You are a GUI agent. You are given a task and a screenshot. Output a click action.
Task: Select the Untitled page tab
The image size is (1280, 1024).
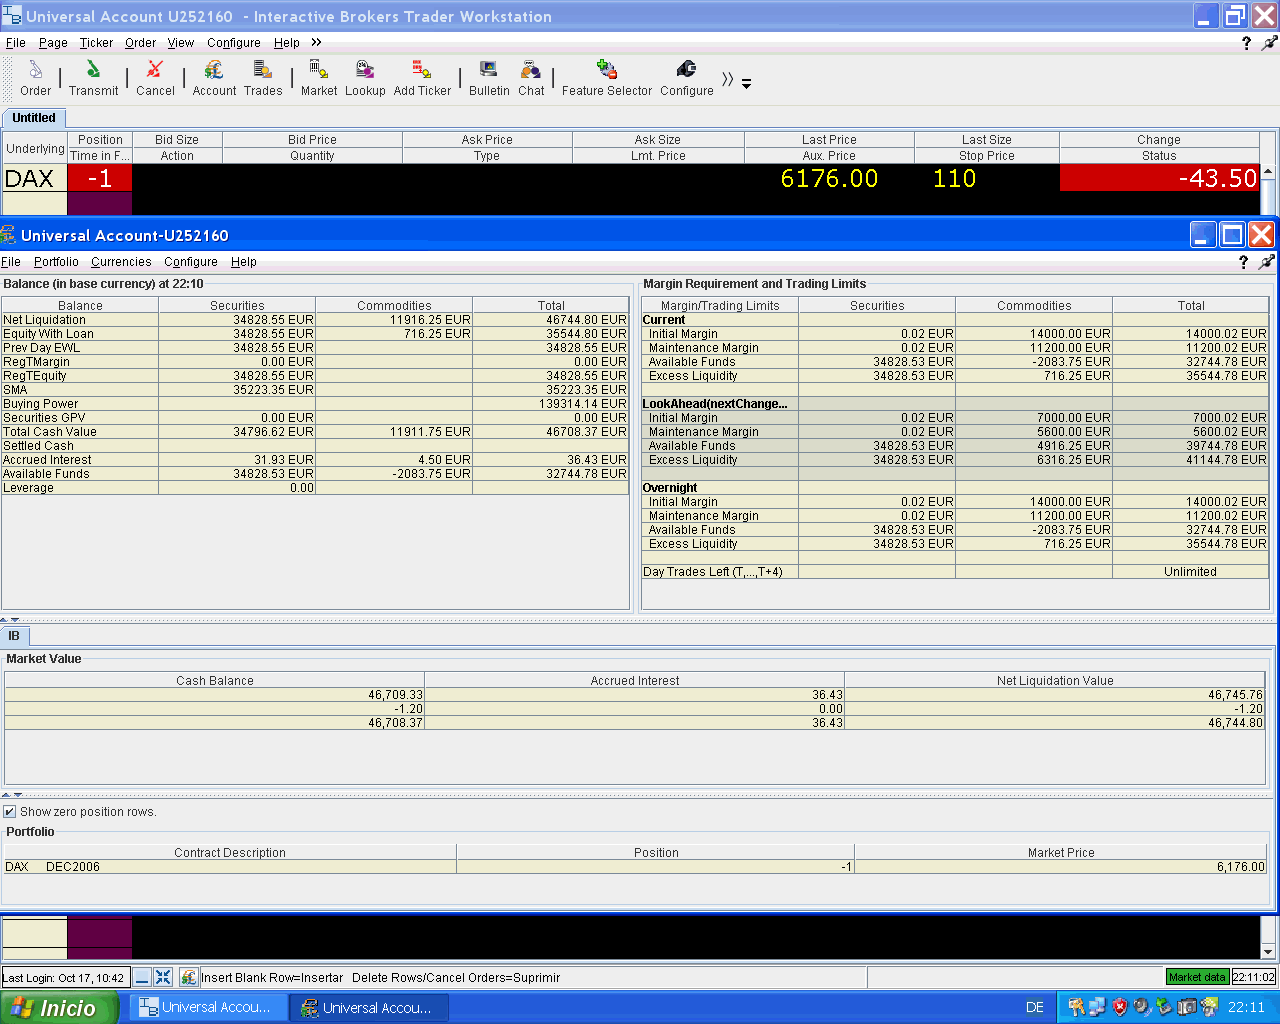pos(34,118)
